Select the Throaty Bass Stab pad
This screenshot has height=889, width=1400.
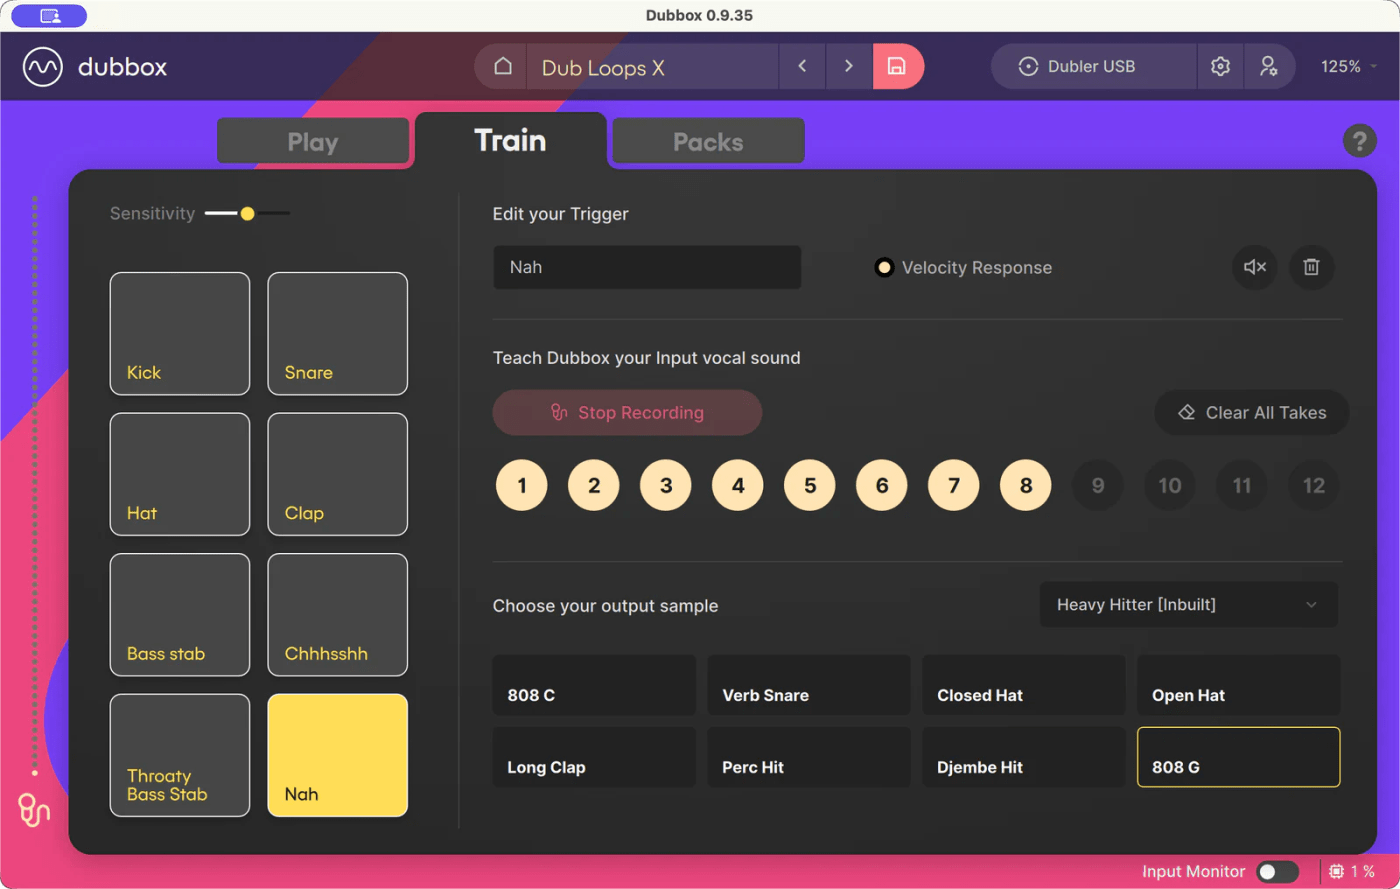180,755
